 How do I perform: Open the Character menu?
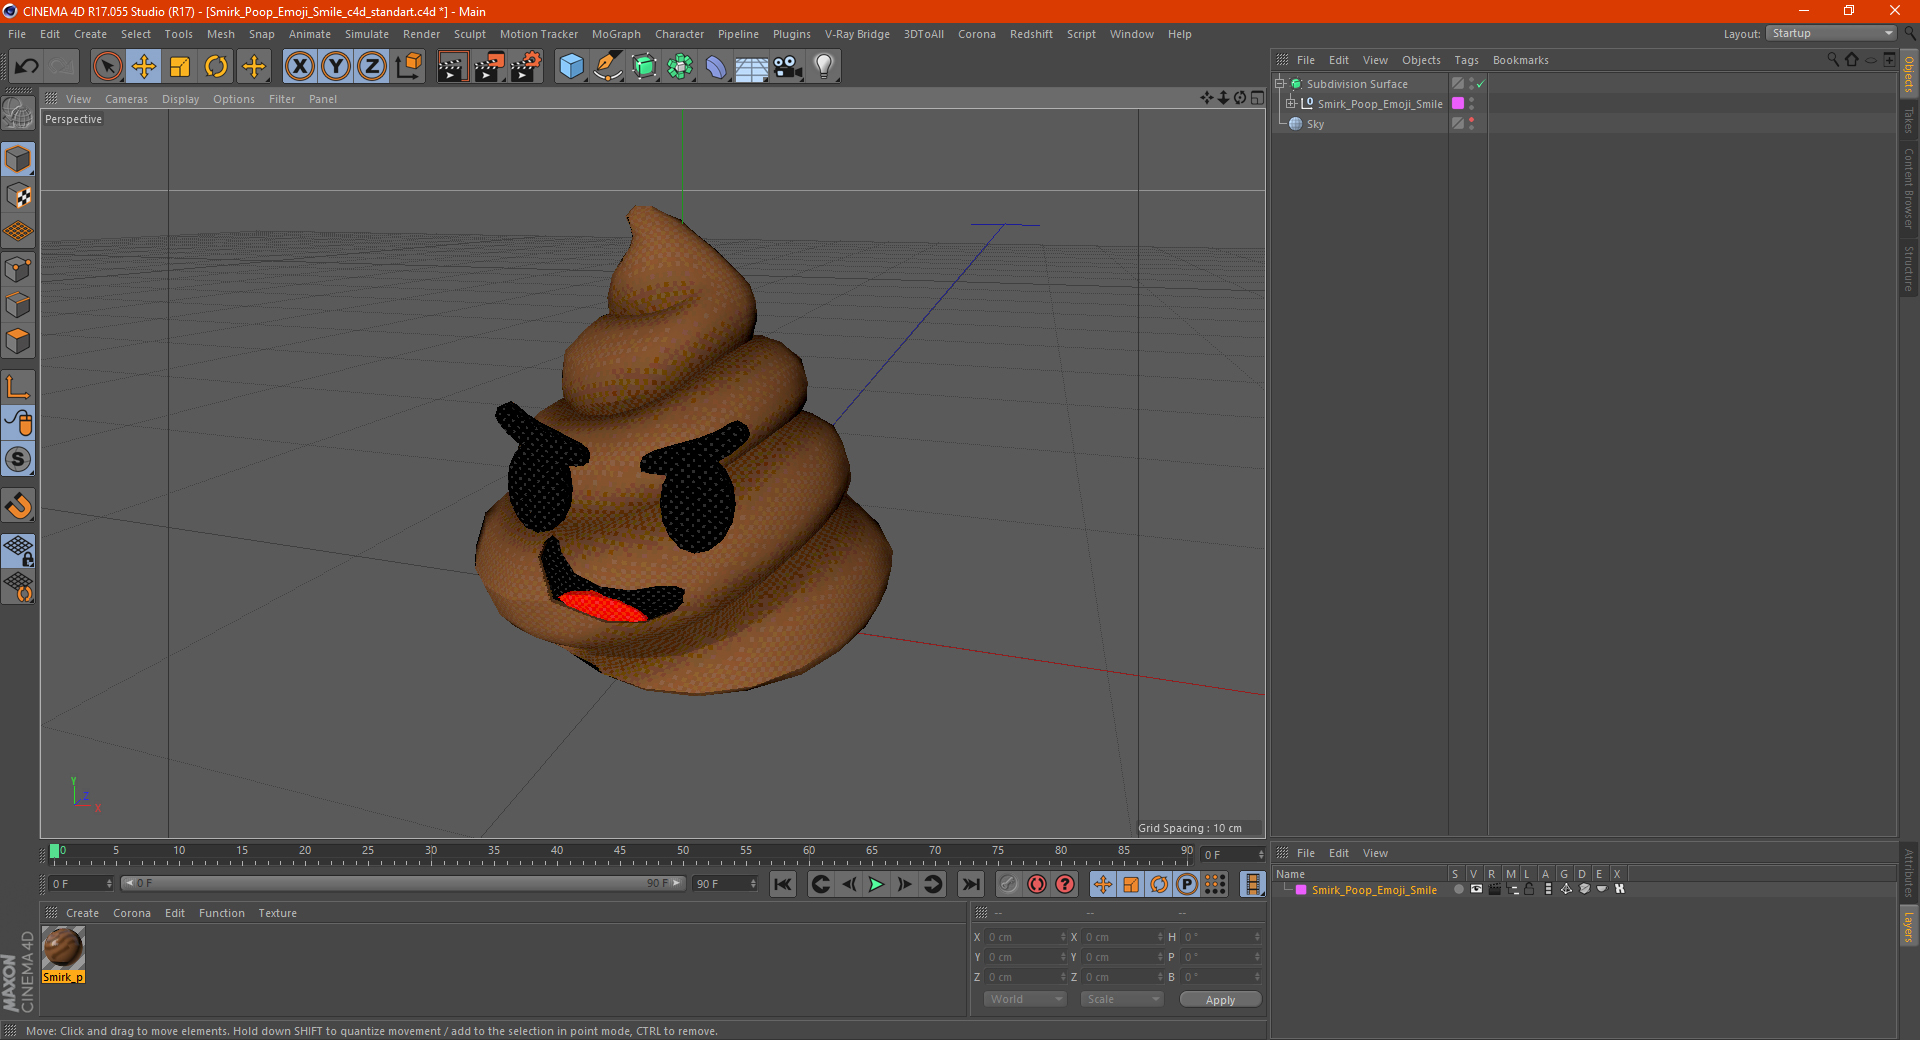(679, 34)
